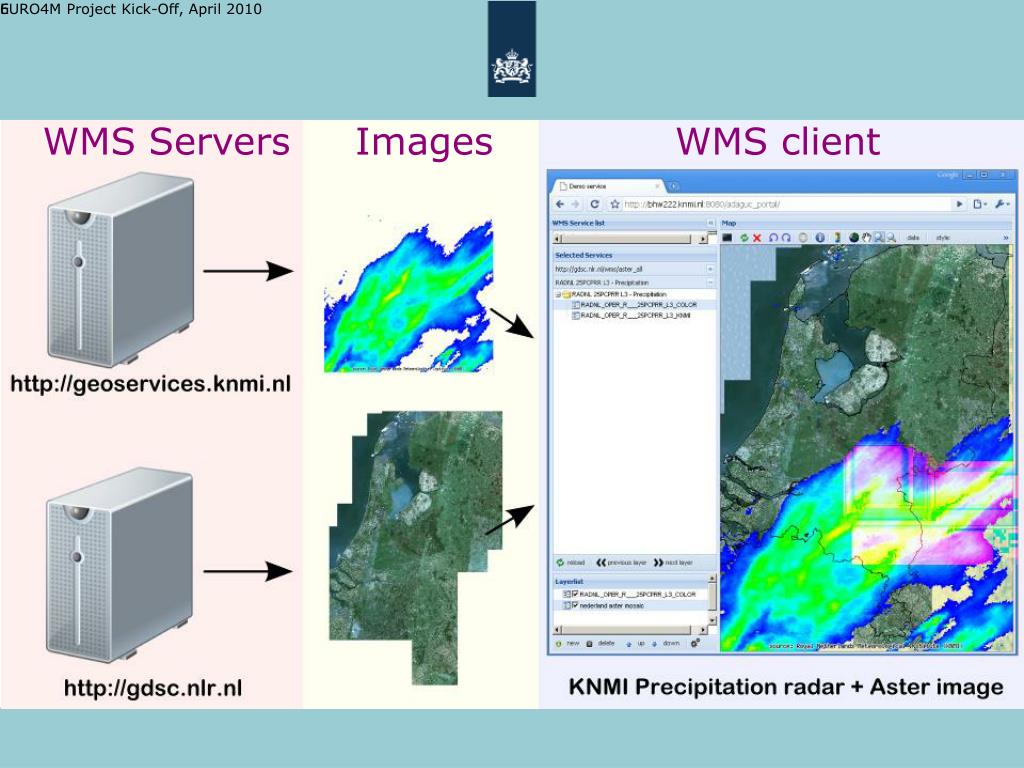Reload the page with the browser refresh icon
The height and width of the screenshot is (768, 1024).
click(594, 204)
